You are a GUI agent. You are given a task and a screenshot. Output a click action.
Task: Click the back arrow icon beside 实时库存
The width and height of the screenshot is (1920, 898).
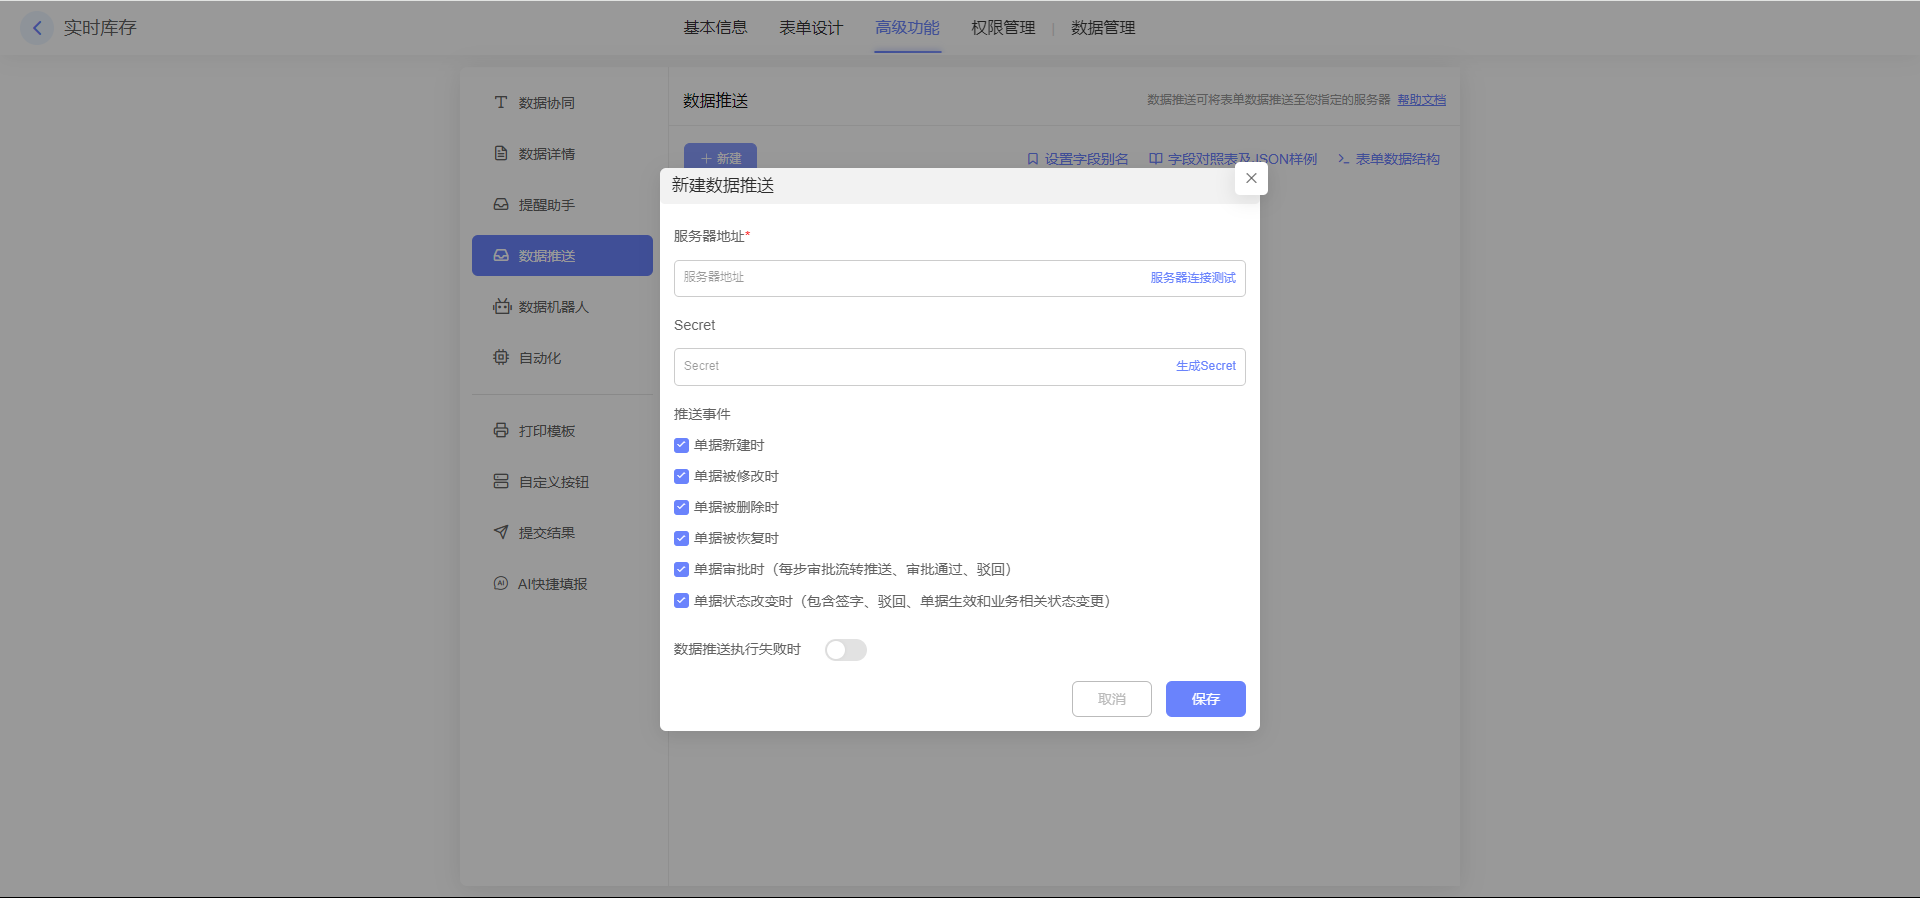pyautogui.click(x=37, y=28)
